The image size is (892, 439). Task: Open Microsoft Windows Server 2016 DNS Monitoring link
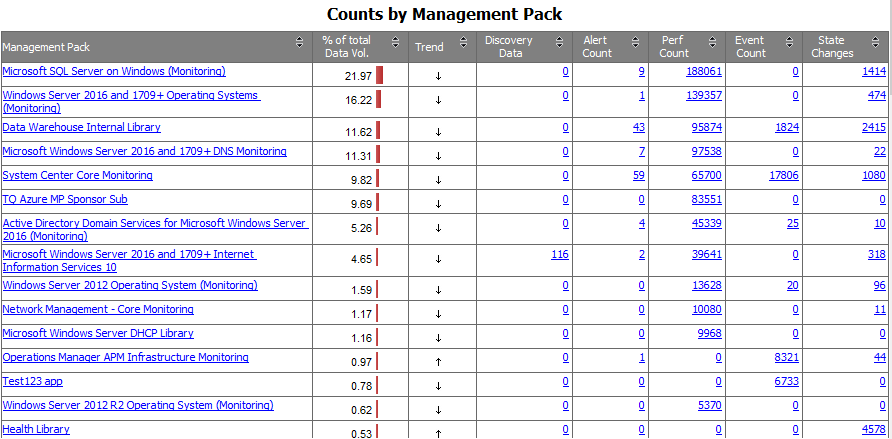(144, 151)
